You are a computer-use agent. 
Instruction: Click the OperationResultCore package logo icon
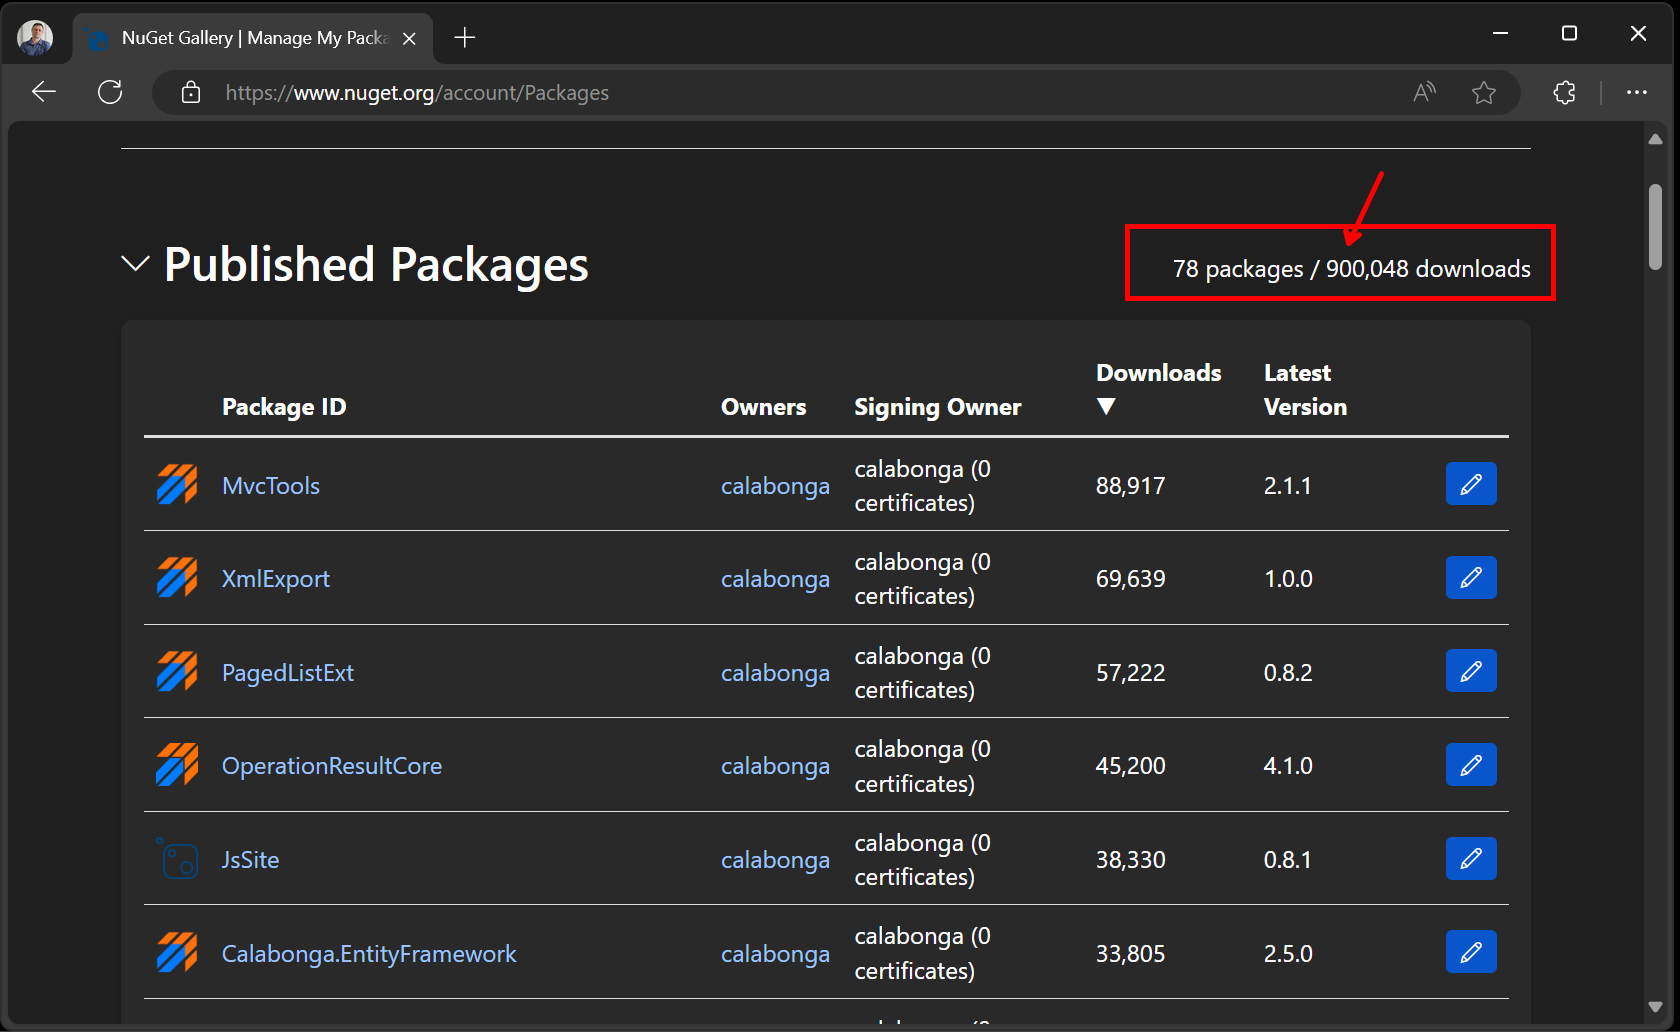(x=177, y=764)
